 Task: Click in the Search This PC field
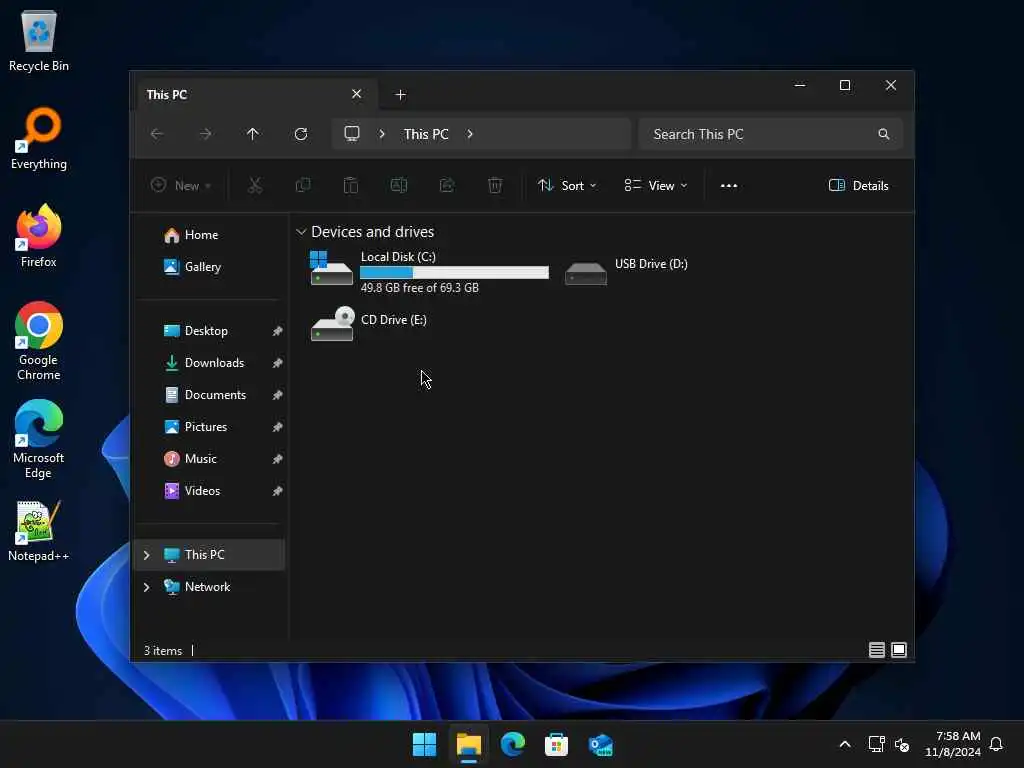(x=771, y=134)
